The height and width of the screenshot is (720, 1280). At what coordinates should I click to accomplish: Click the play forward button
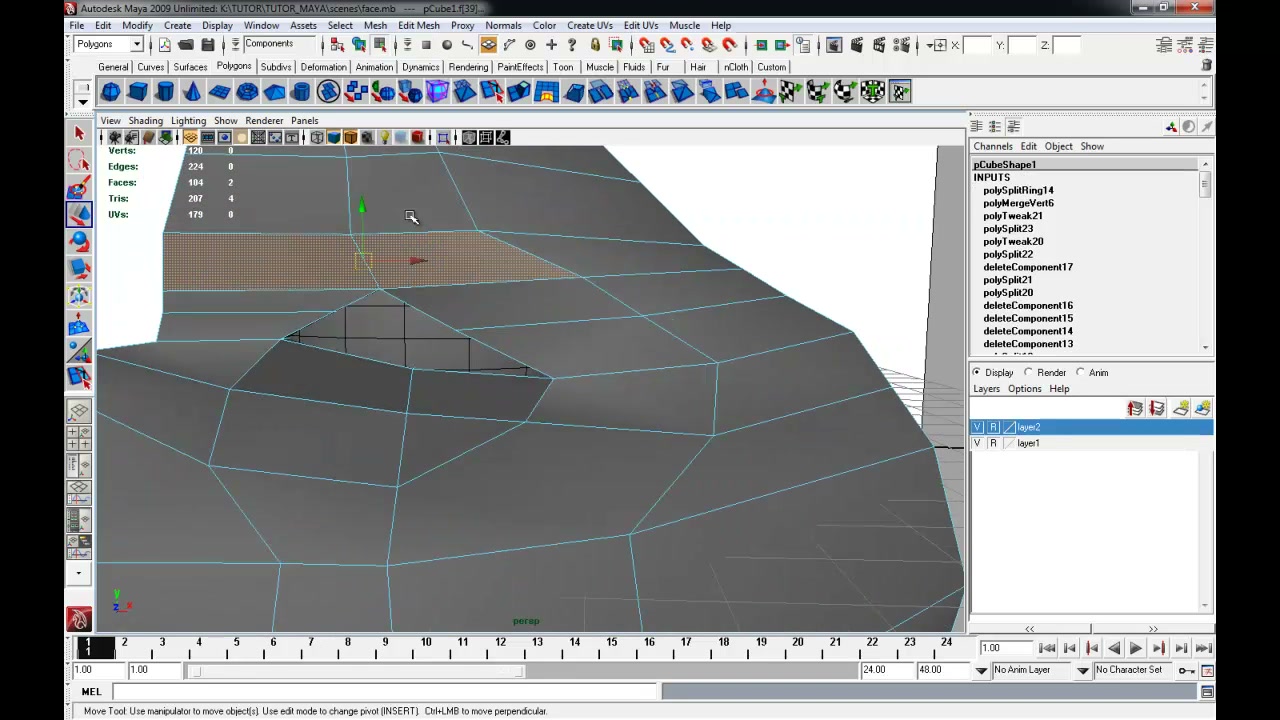tap(1136, 648)
